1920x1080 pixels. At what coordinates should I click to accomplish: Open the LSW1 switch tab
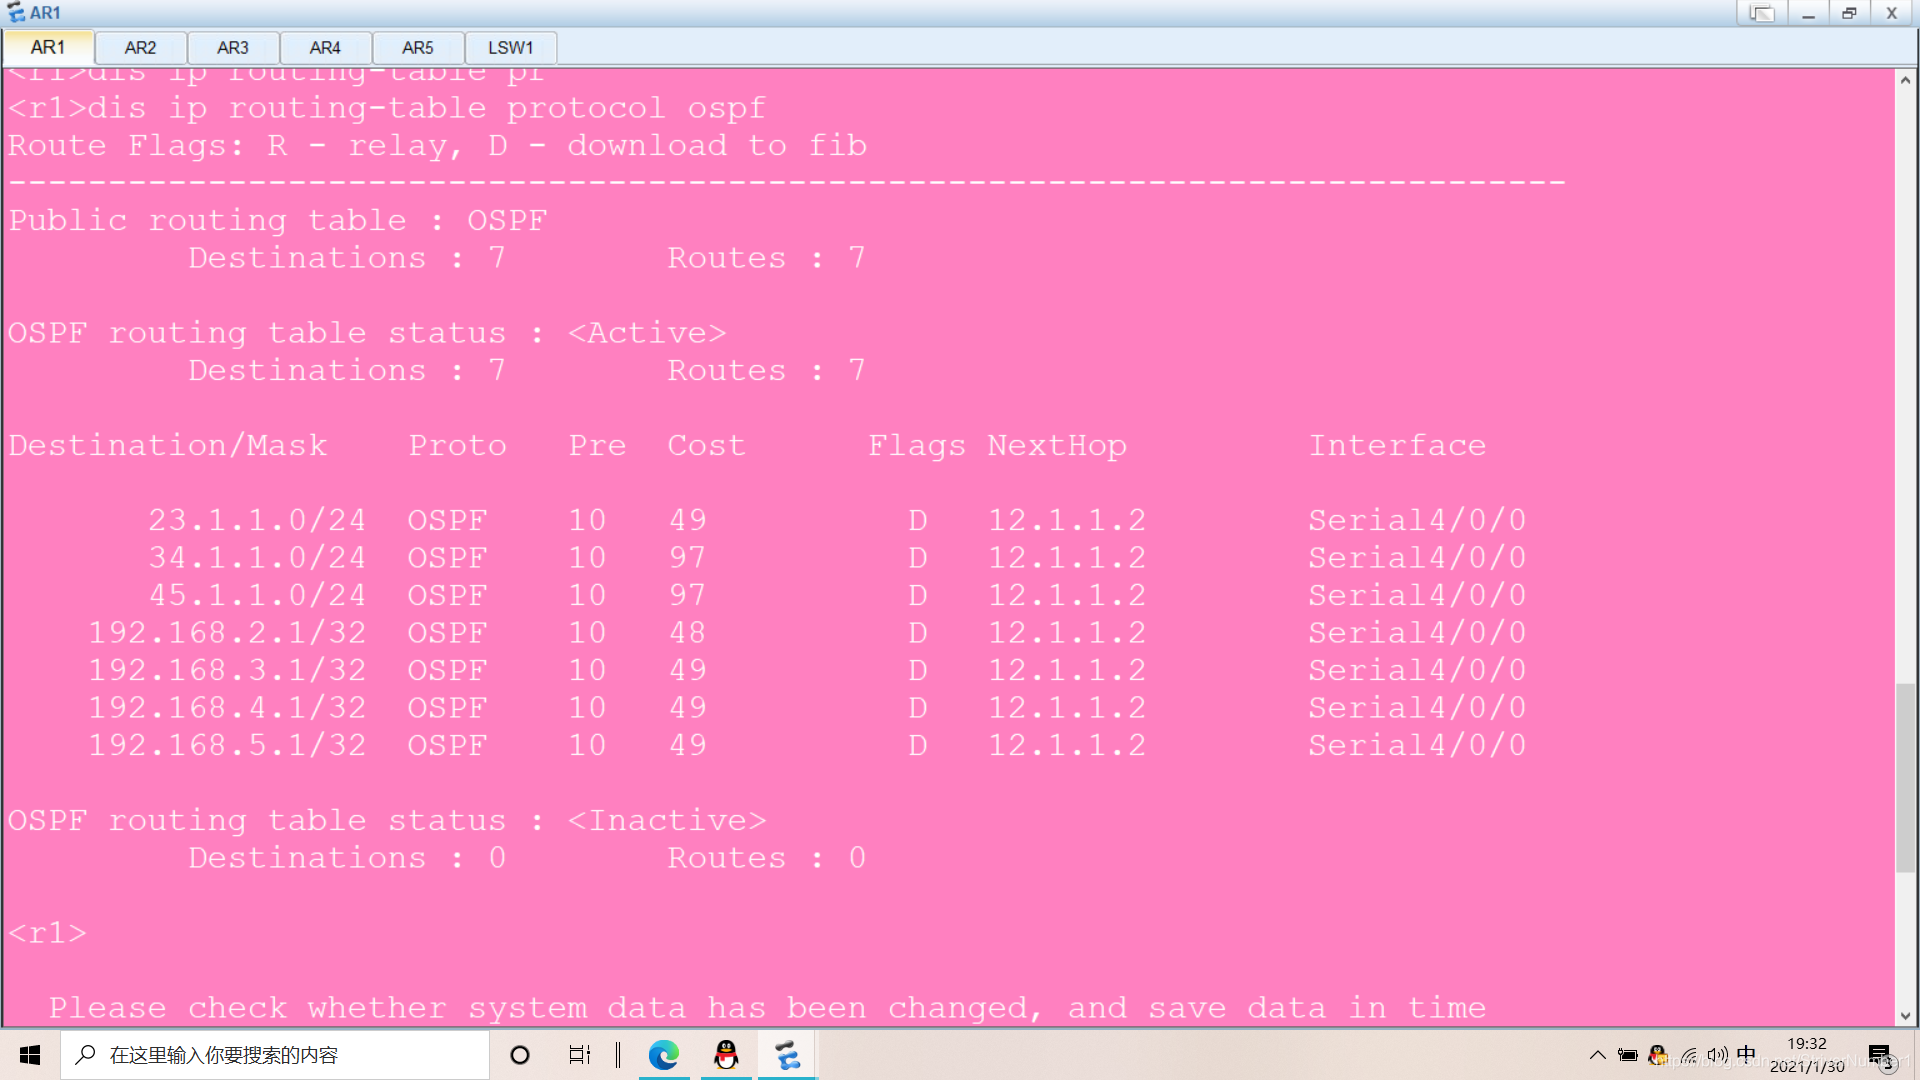point(510,48)
